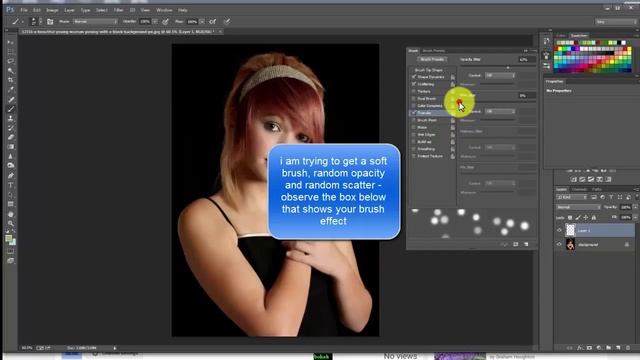Click the Brush Presets button
This screenshot has width=640, height=360.
(432, 60)
